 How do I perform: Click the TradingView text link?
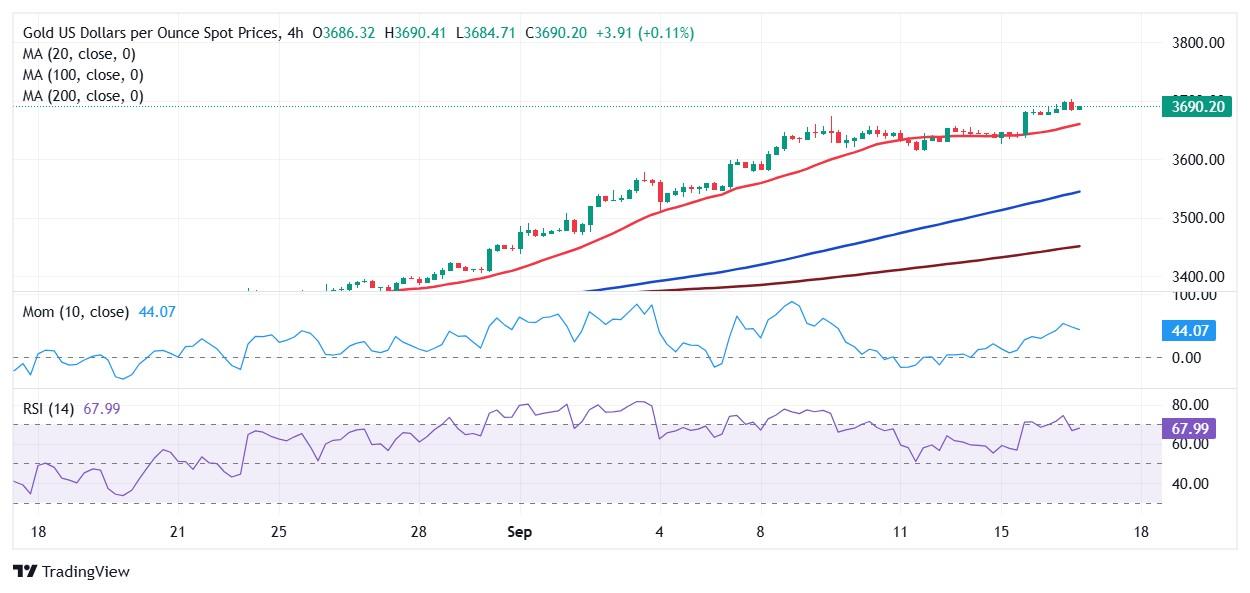pos(86,572)
